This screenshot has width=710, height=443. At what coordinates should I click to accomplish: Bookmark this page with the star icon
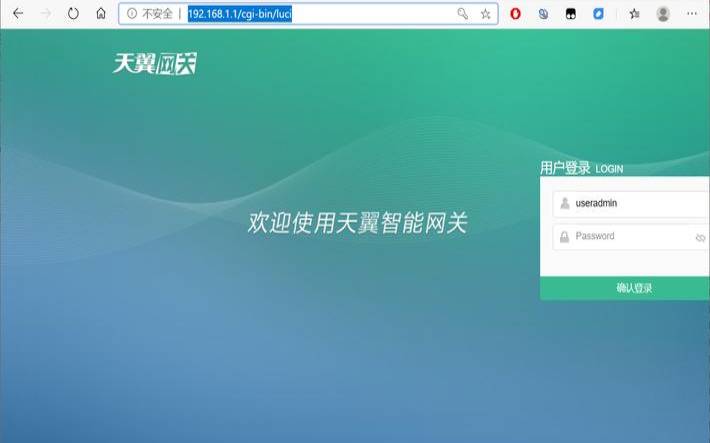tap(485, 14)
